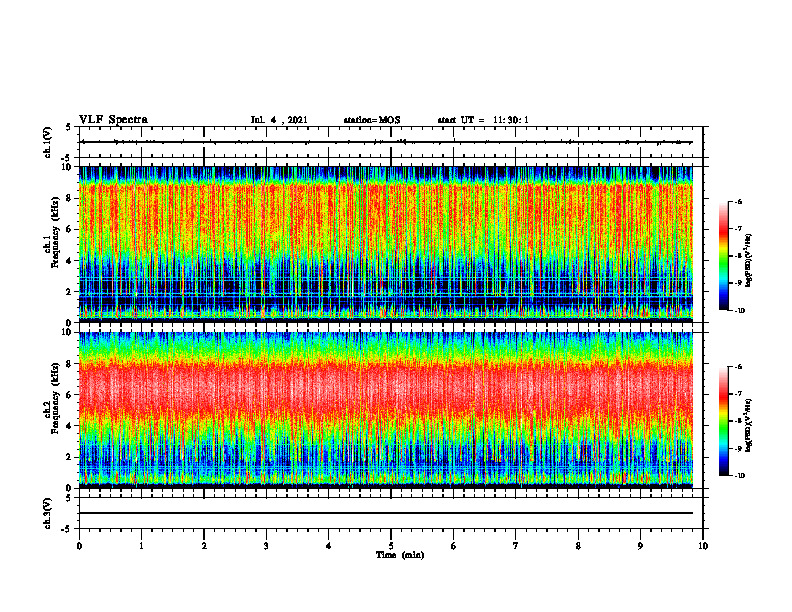Click the "2" kHz tick on ch.2 frequency axis
This screenshot has width=792, height=612.
(70, 457)
